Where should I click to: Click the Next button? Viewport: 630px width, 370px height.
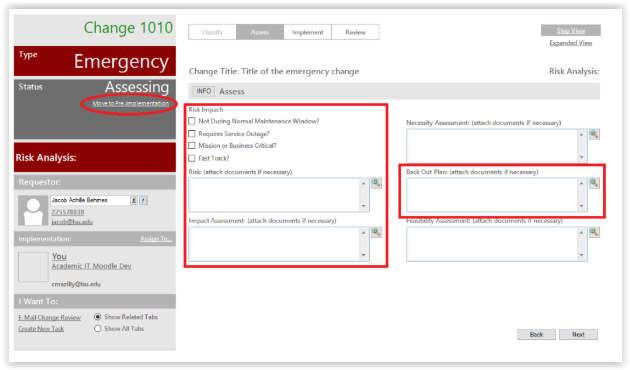(578, 334)
